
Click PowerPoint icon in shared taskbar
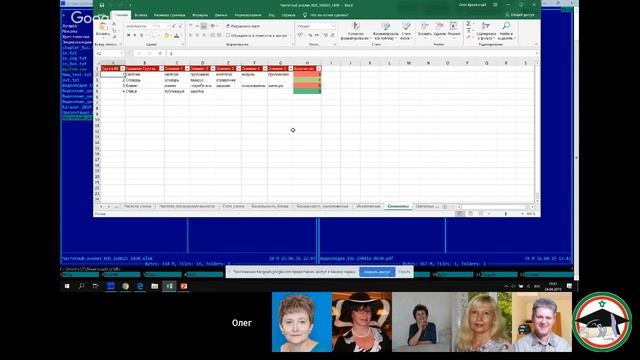tap(184, 286)
